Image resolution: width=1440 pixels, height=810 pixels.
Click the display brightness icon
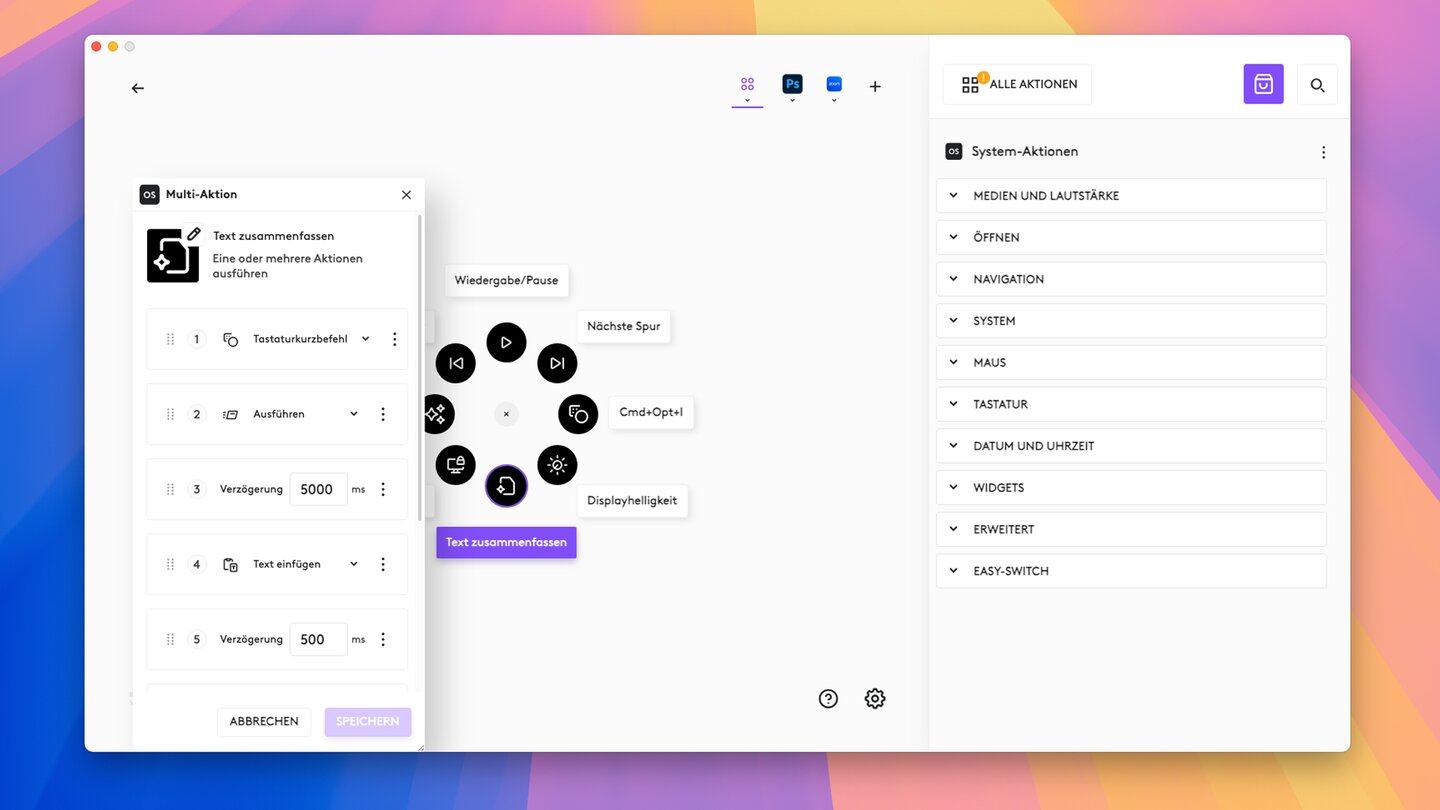click(x=557, y=465)
